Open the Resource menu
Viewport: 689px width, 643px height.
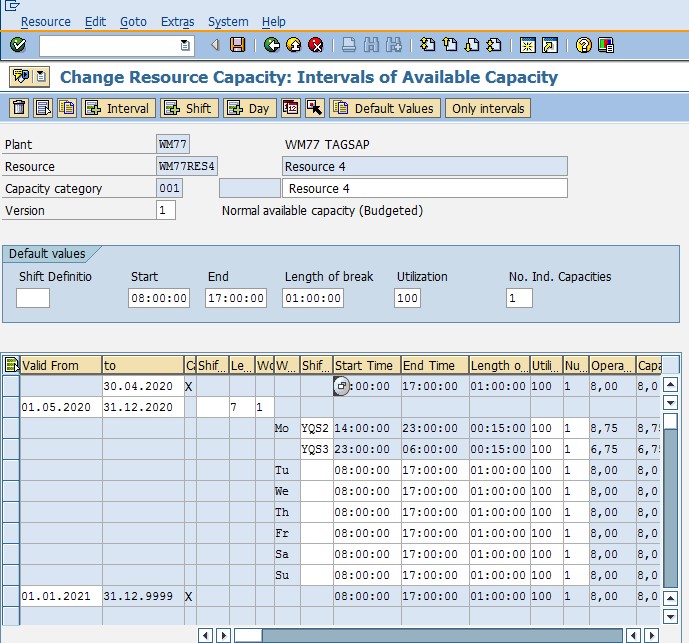46,22
